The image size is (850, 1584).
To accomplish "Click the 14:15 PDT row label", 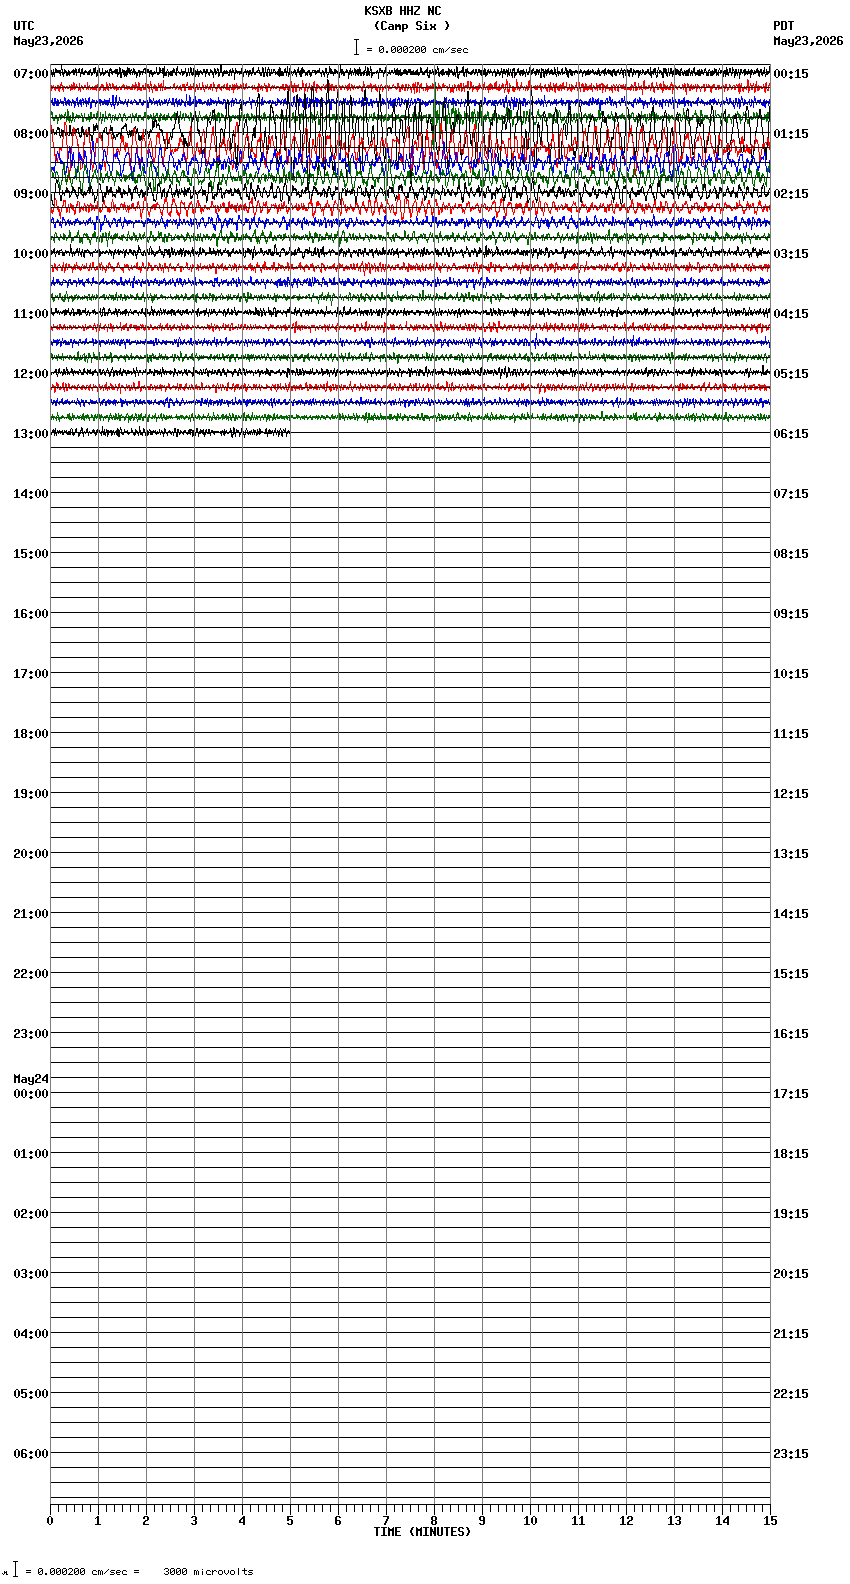I will click(x=791, y=914).
